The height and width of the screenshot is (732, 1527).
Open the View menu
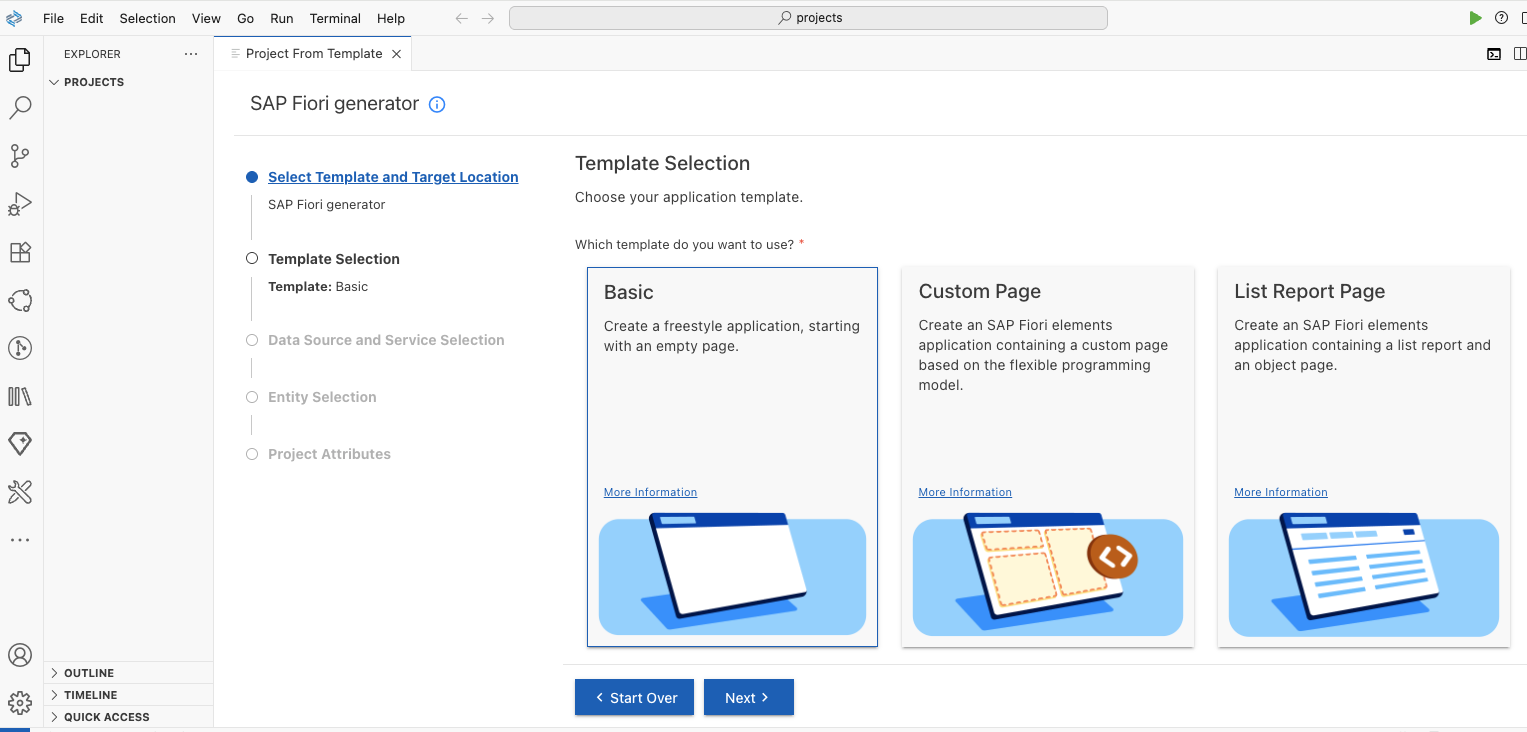point(206,18)
